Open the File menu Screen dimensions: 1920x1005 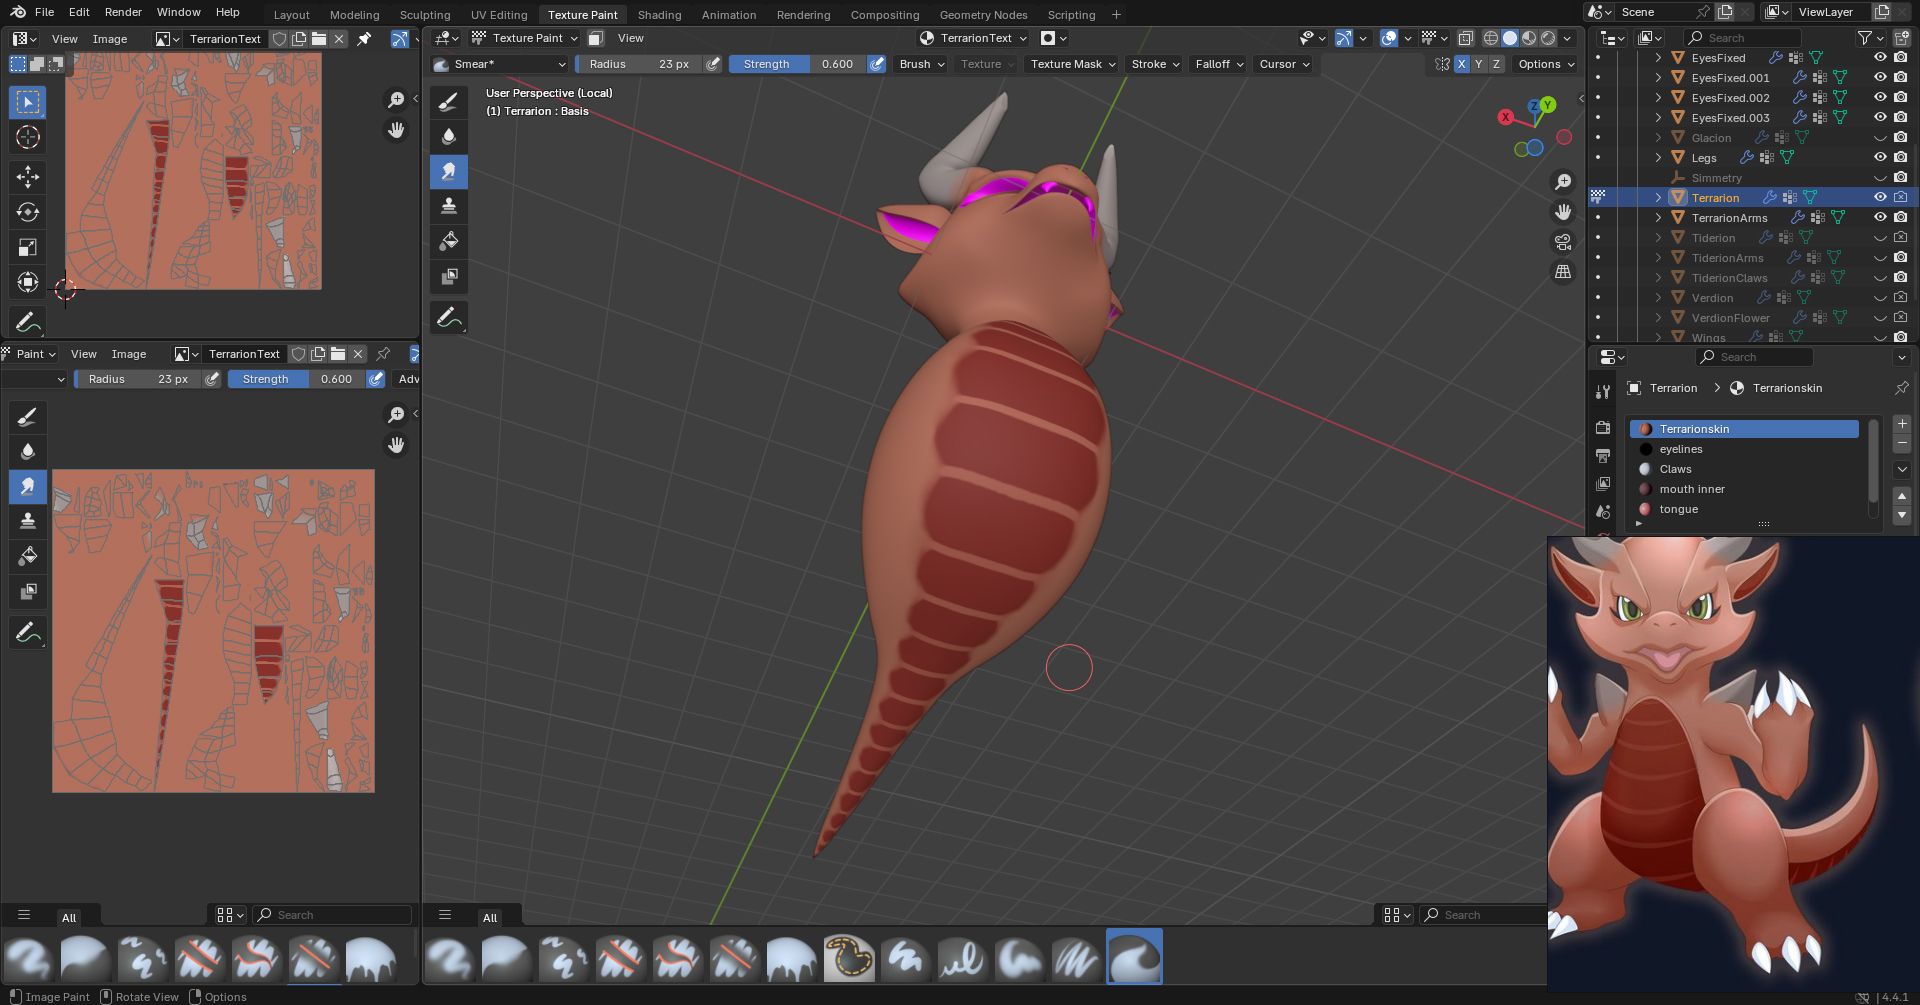click(x=44, y=12)
